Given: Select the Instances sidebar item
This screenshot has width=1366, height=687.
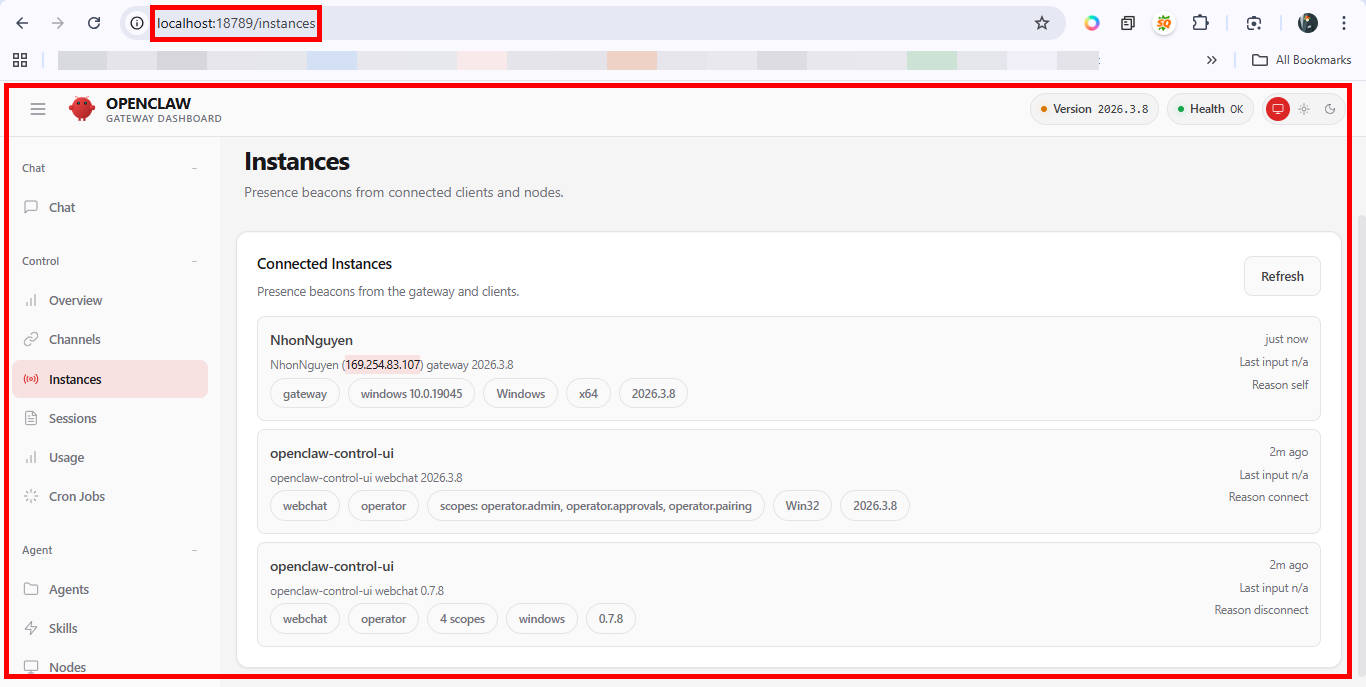Looking at the screenshot, I should pos(110,379).
